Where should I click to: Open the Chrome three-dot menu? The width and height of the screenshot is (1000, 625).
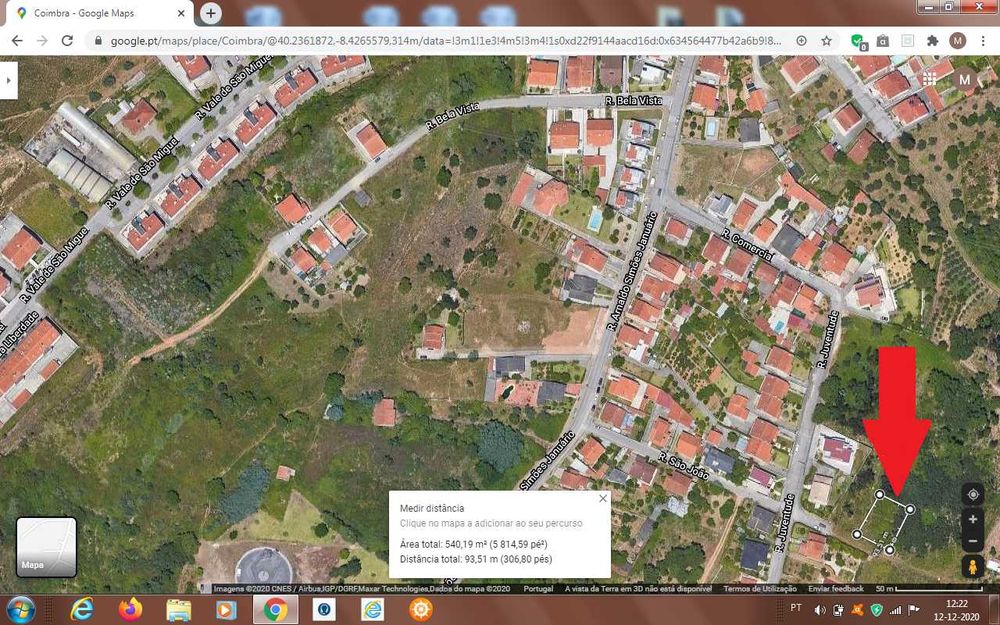[983, 41]
